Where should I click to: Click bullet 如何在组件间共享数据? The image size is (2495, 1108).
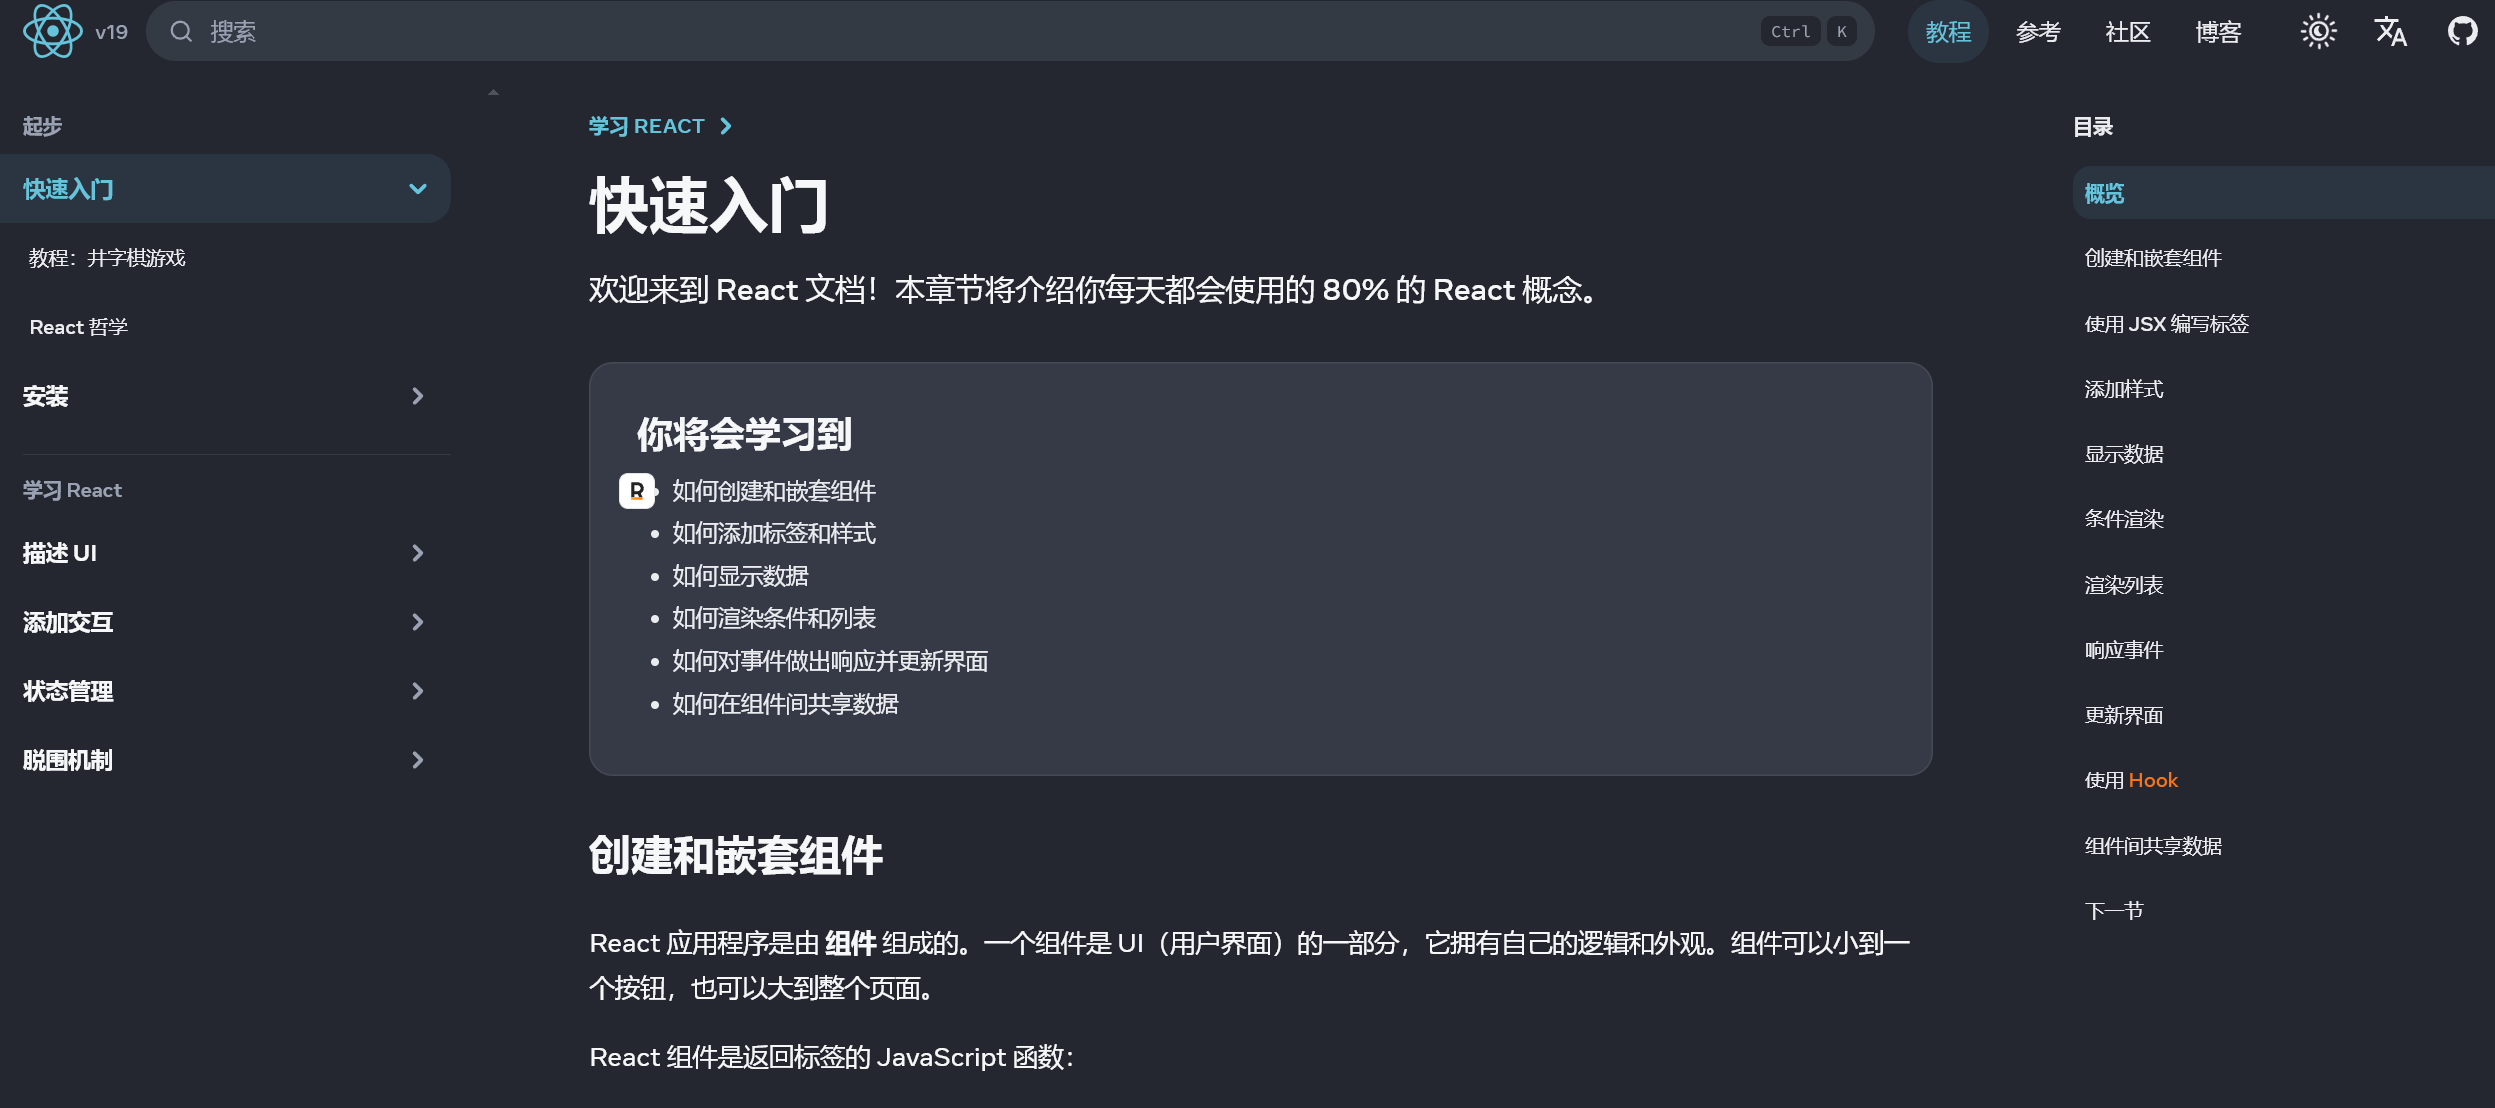785,704
